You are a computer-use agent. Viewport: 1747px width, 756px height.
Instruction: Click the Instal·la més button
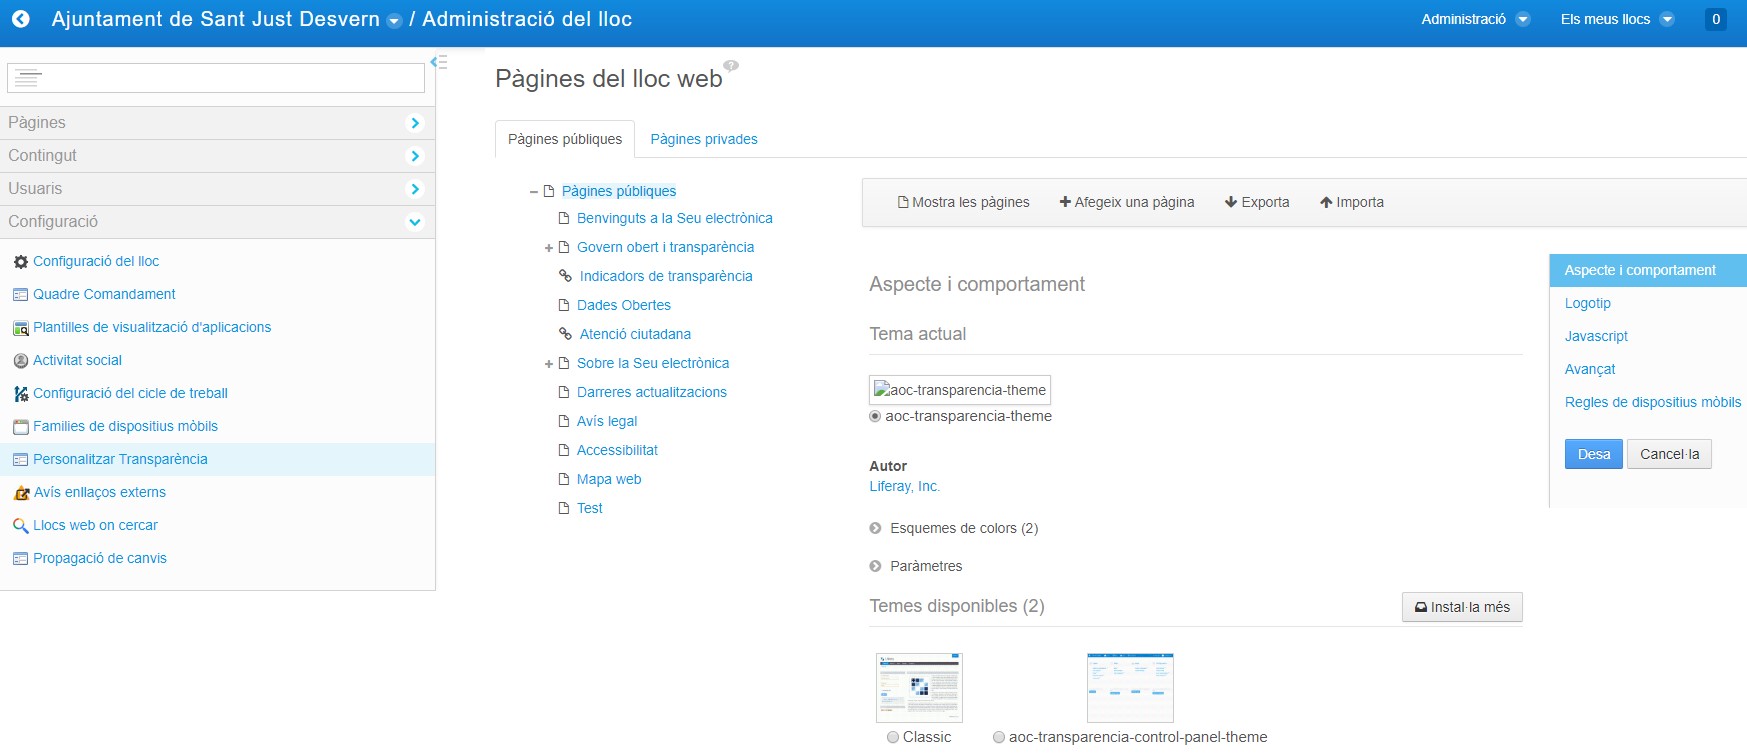coord(1462,607)
